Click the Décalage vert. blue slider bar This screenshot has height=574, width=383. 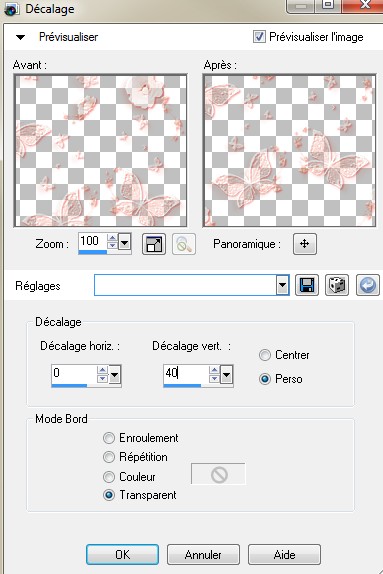pyautogui.click(x=182, y=385)
